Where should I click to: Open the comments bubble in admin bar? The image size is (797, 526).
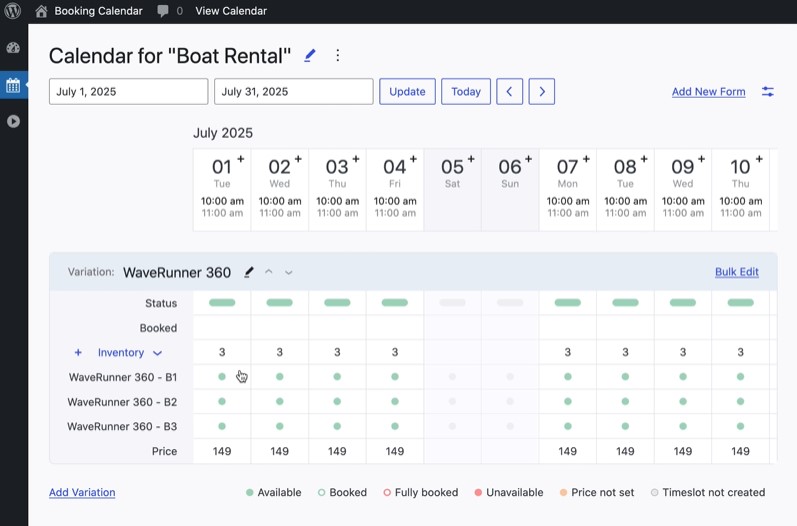163,11
